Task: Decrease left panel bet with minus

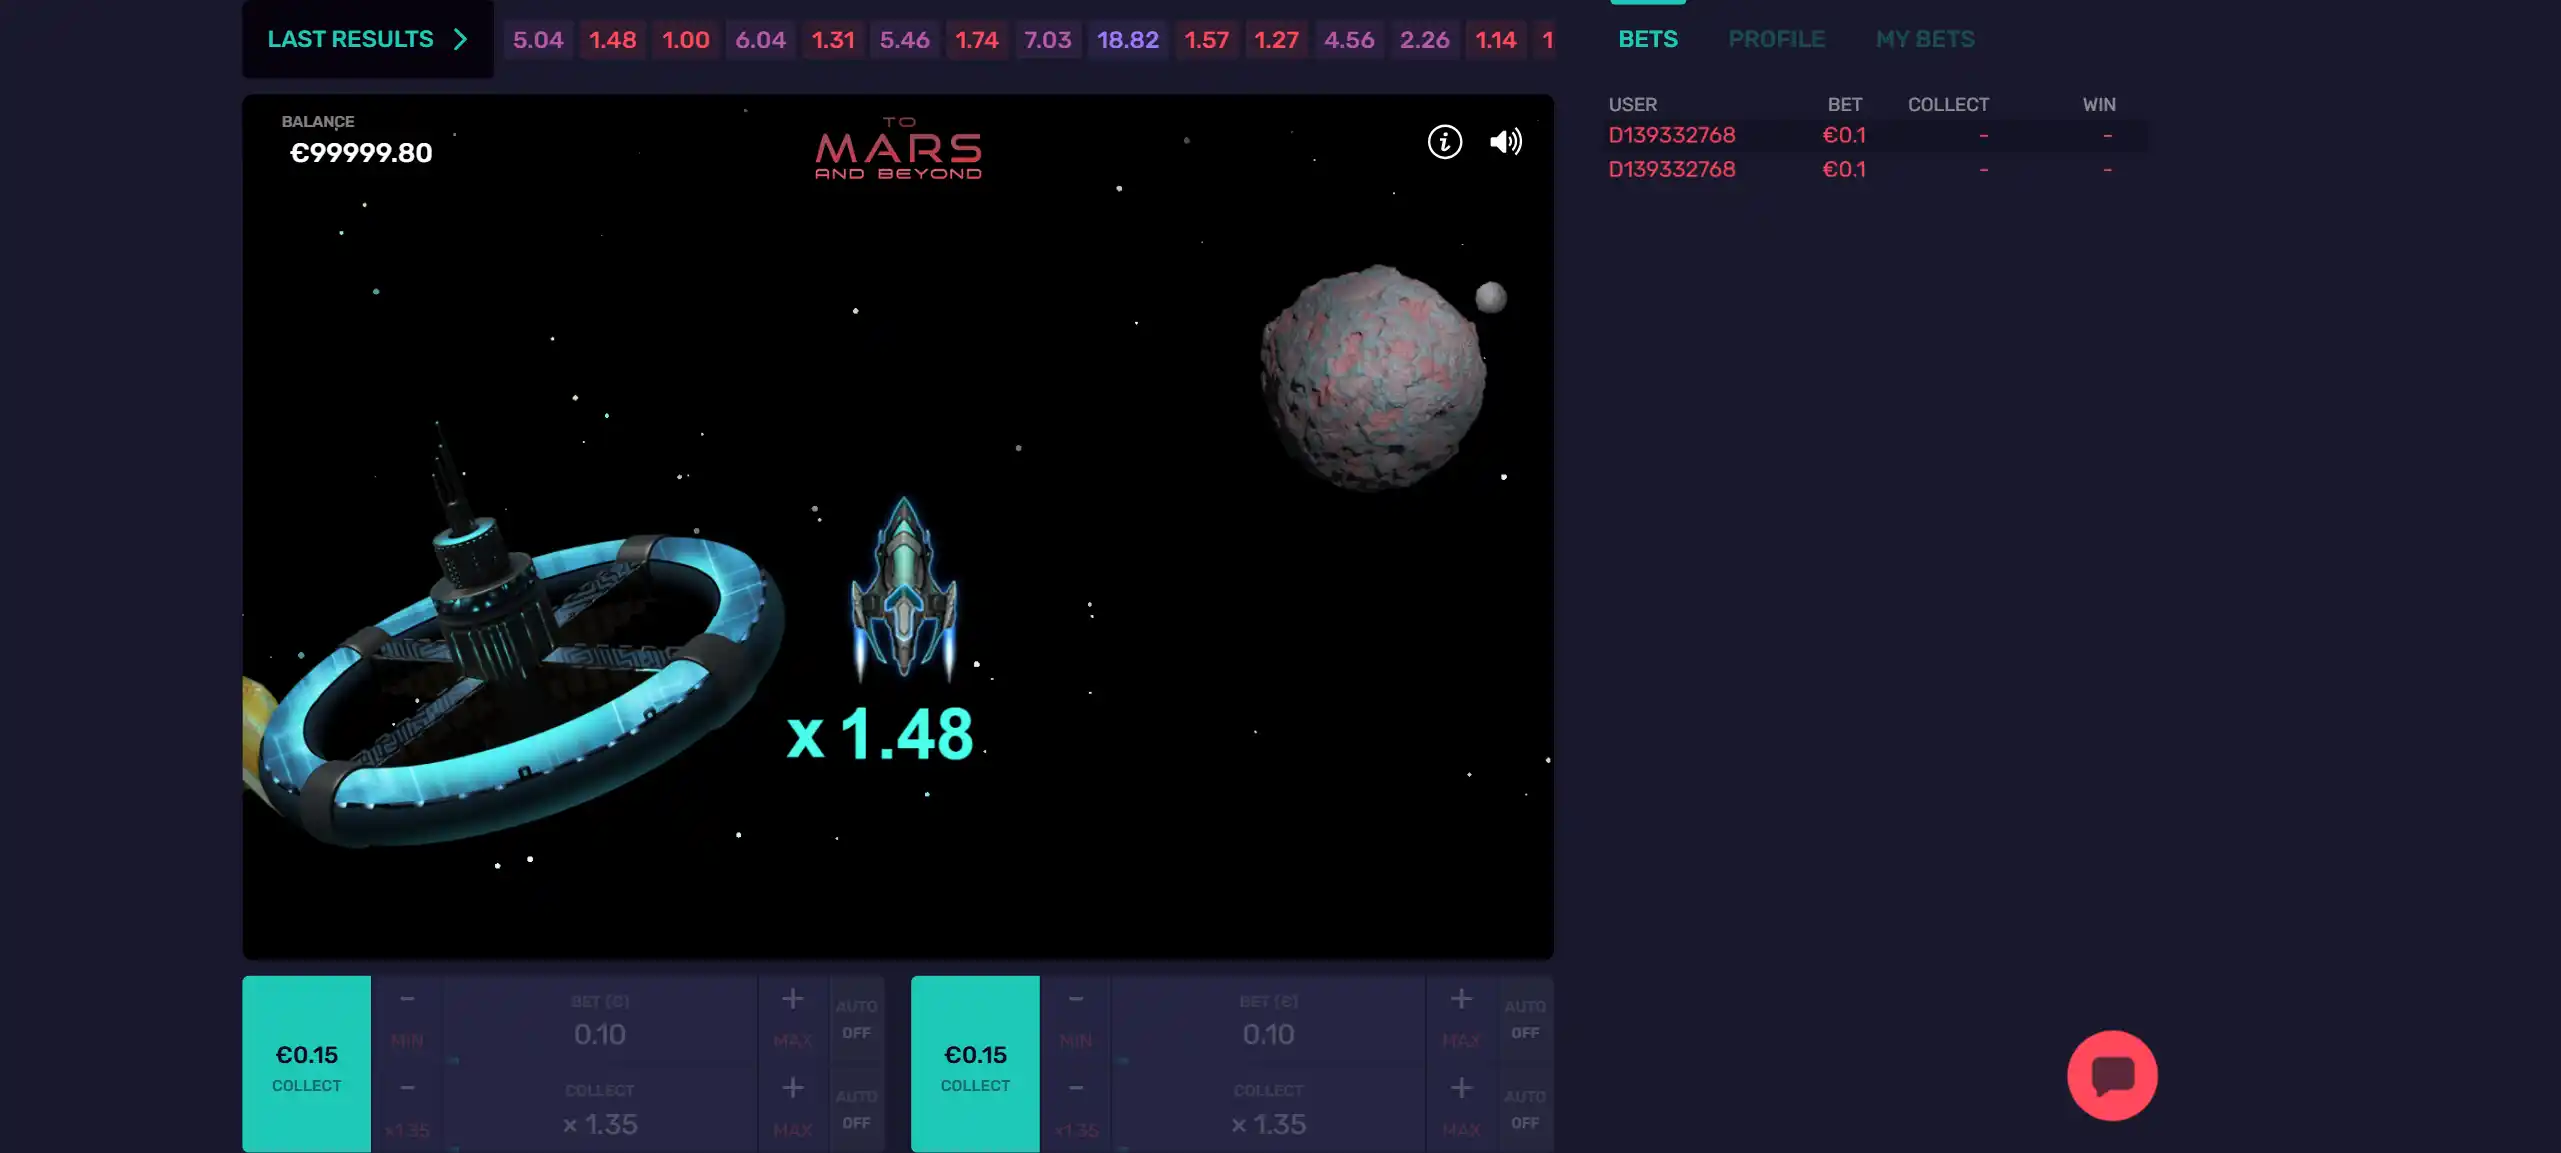Action: (x=407, y=999)
